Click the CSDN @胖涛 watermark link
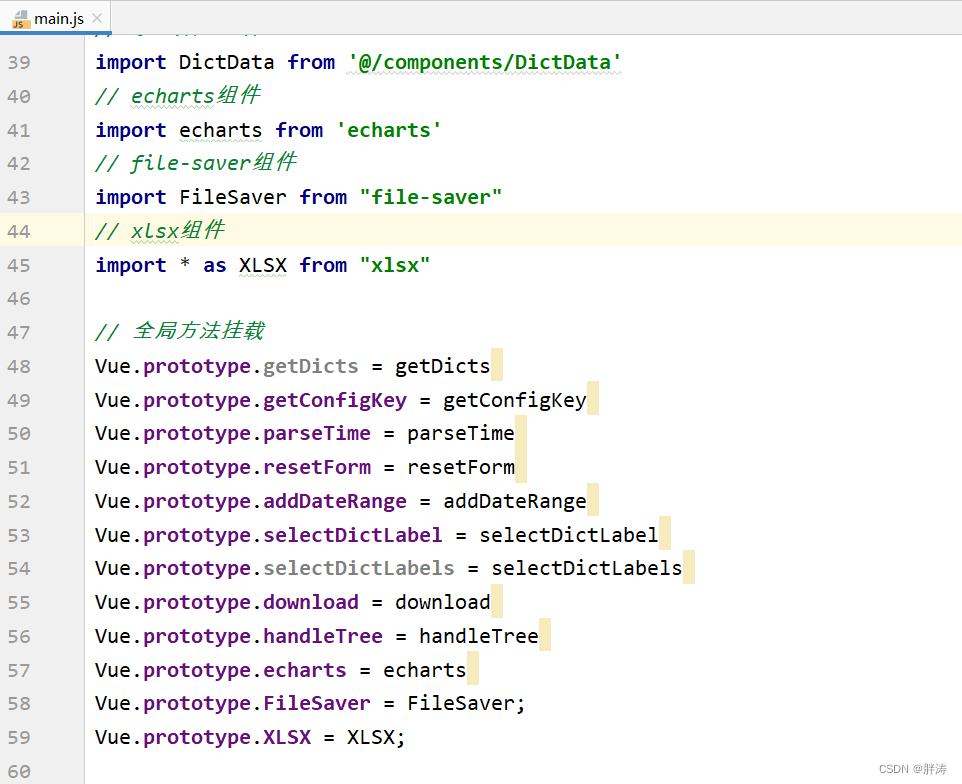Viewport: 962px width, 784px height. 912,768
